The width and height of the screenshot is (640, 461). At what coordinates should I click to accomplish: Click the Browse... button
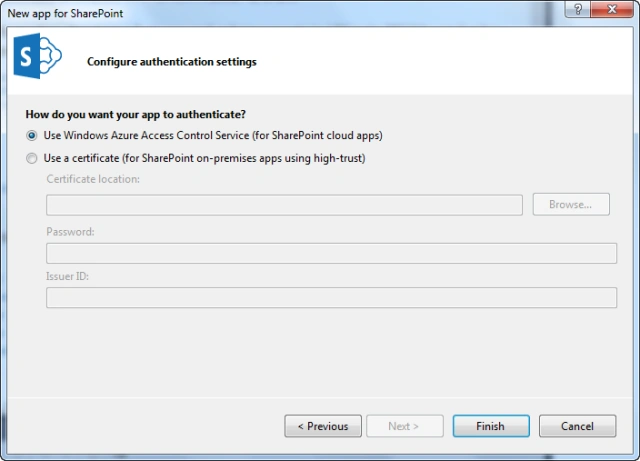[x=571, y=205]
